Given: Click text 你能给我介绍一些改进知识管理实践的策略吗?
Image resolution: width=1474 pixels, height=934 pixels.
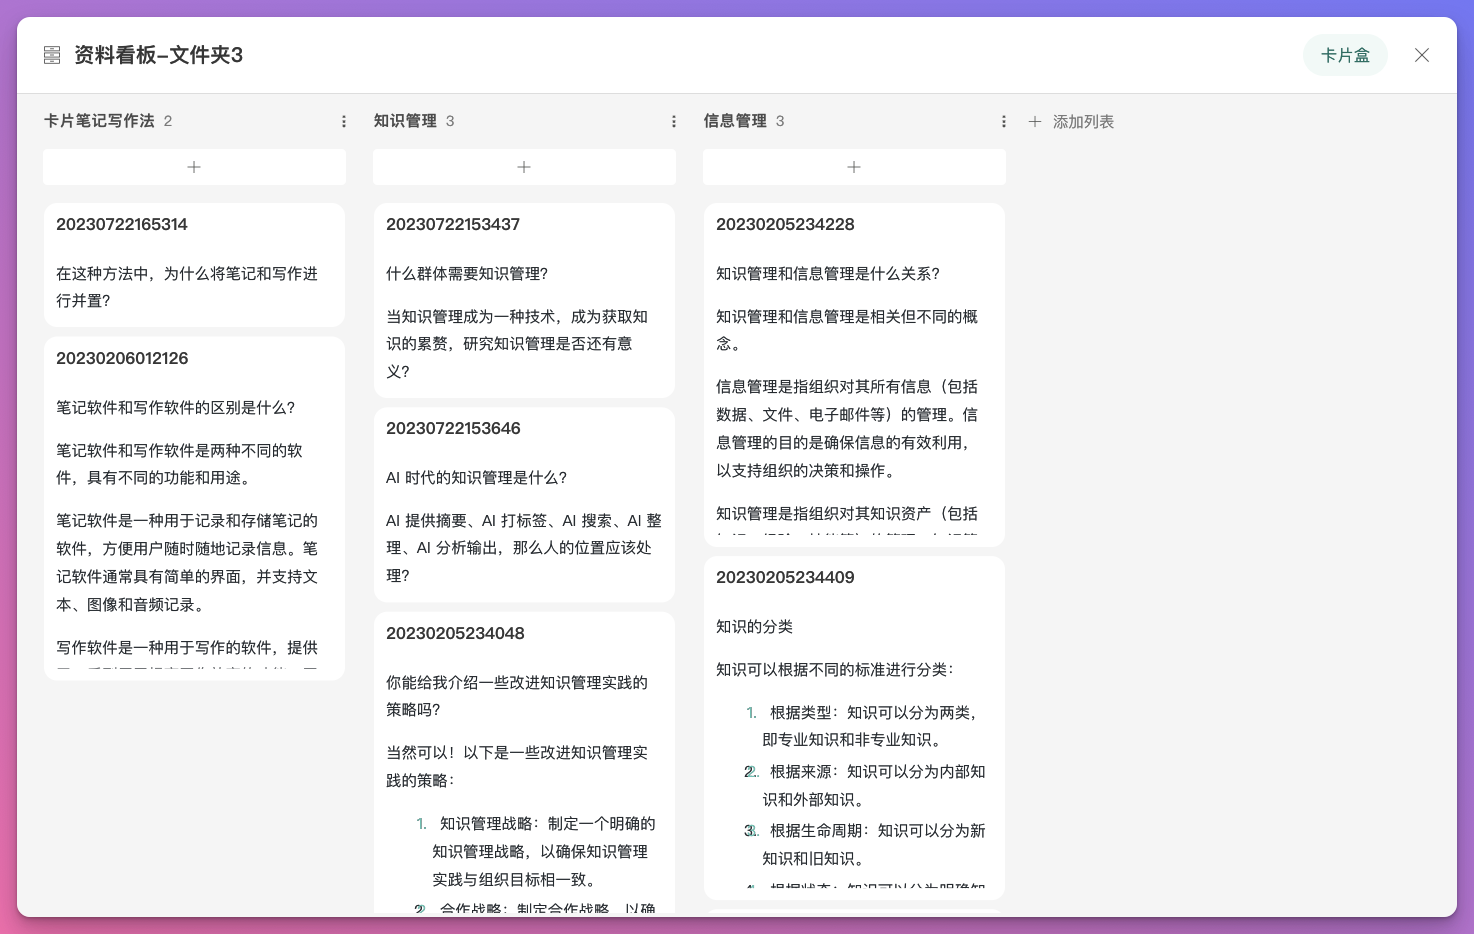Looking at the screenshot, I should pos(517,696).
